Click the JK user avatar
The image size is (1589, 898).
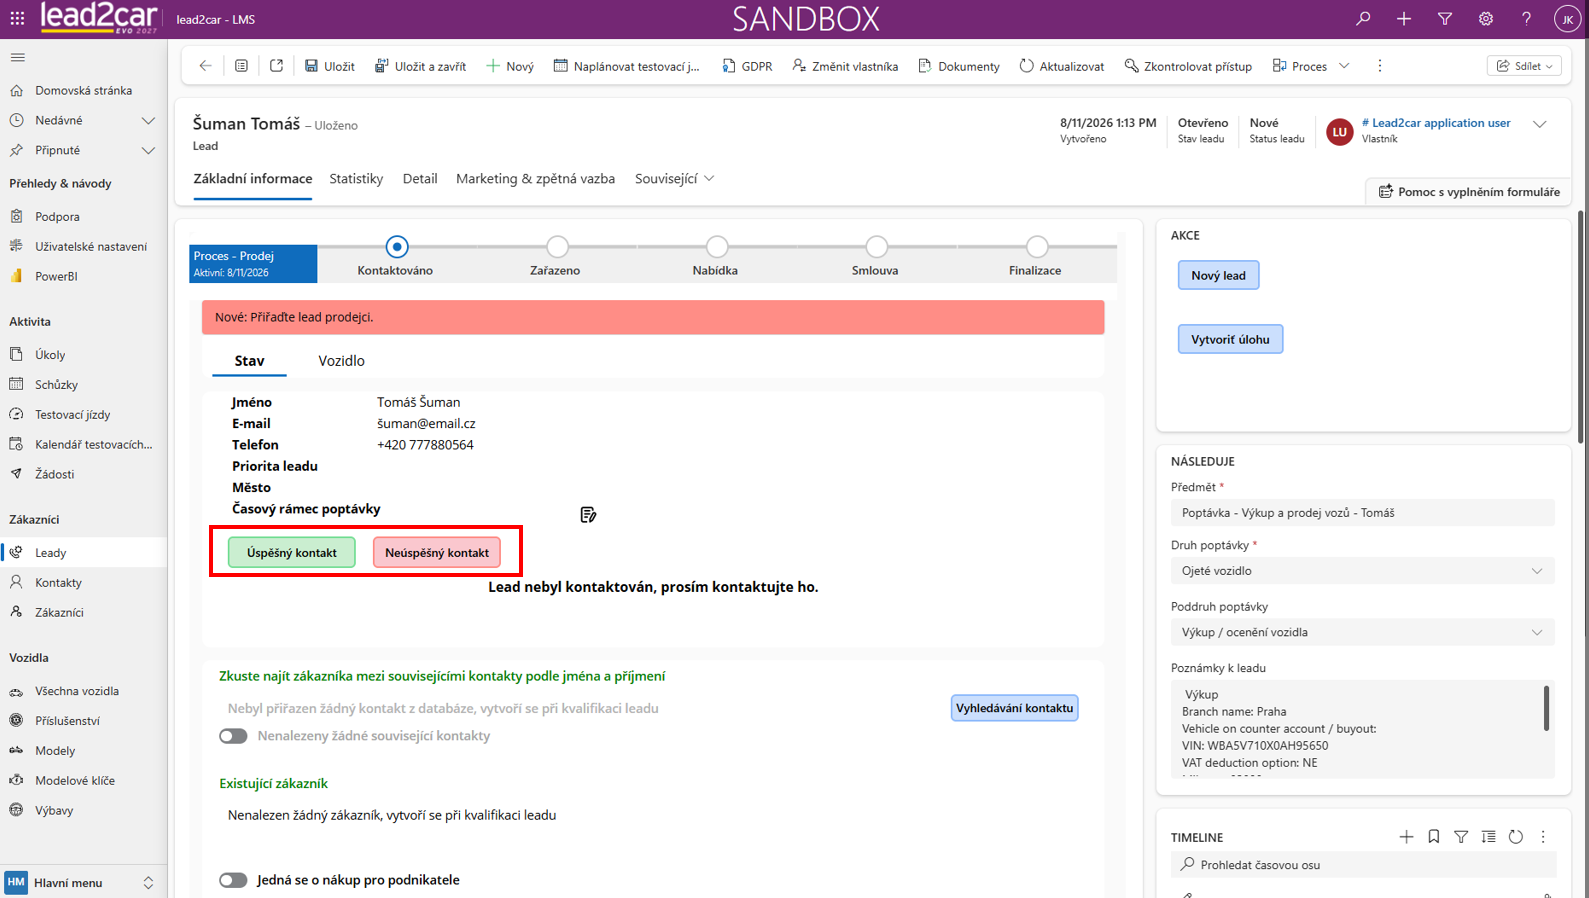click(x=1567, y=19)
